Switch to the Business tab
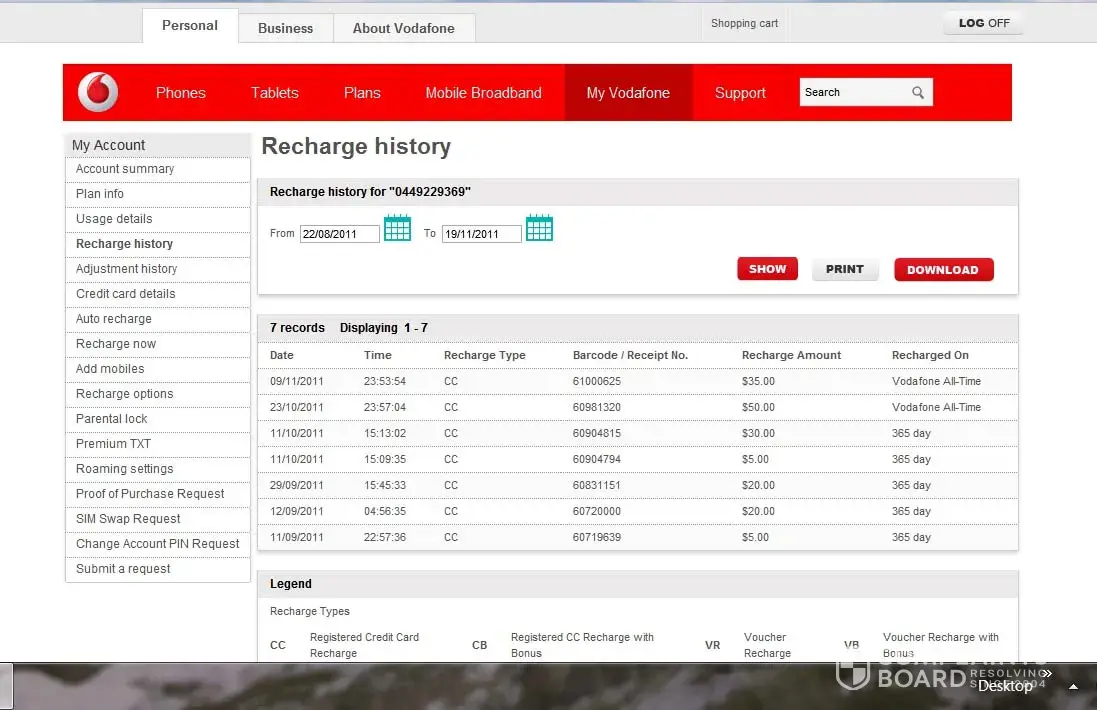Image resolution: width=1097 pixels, height=710 pixels. point(285,28)
